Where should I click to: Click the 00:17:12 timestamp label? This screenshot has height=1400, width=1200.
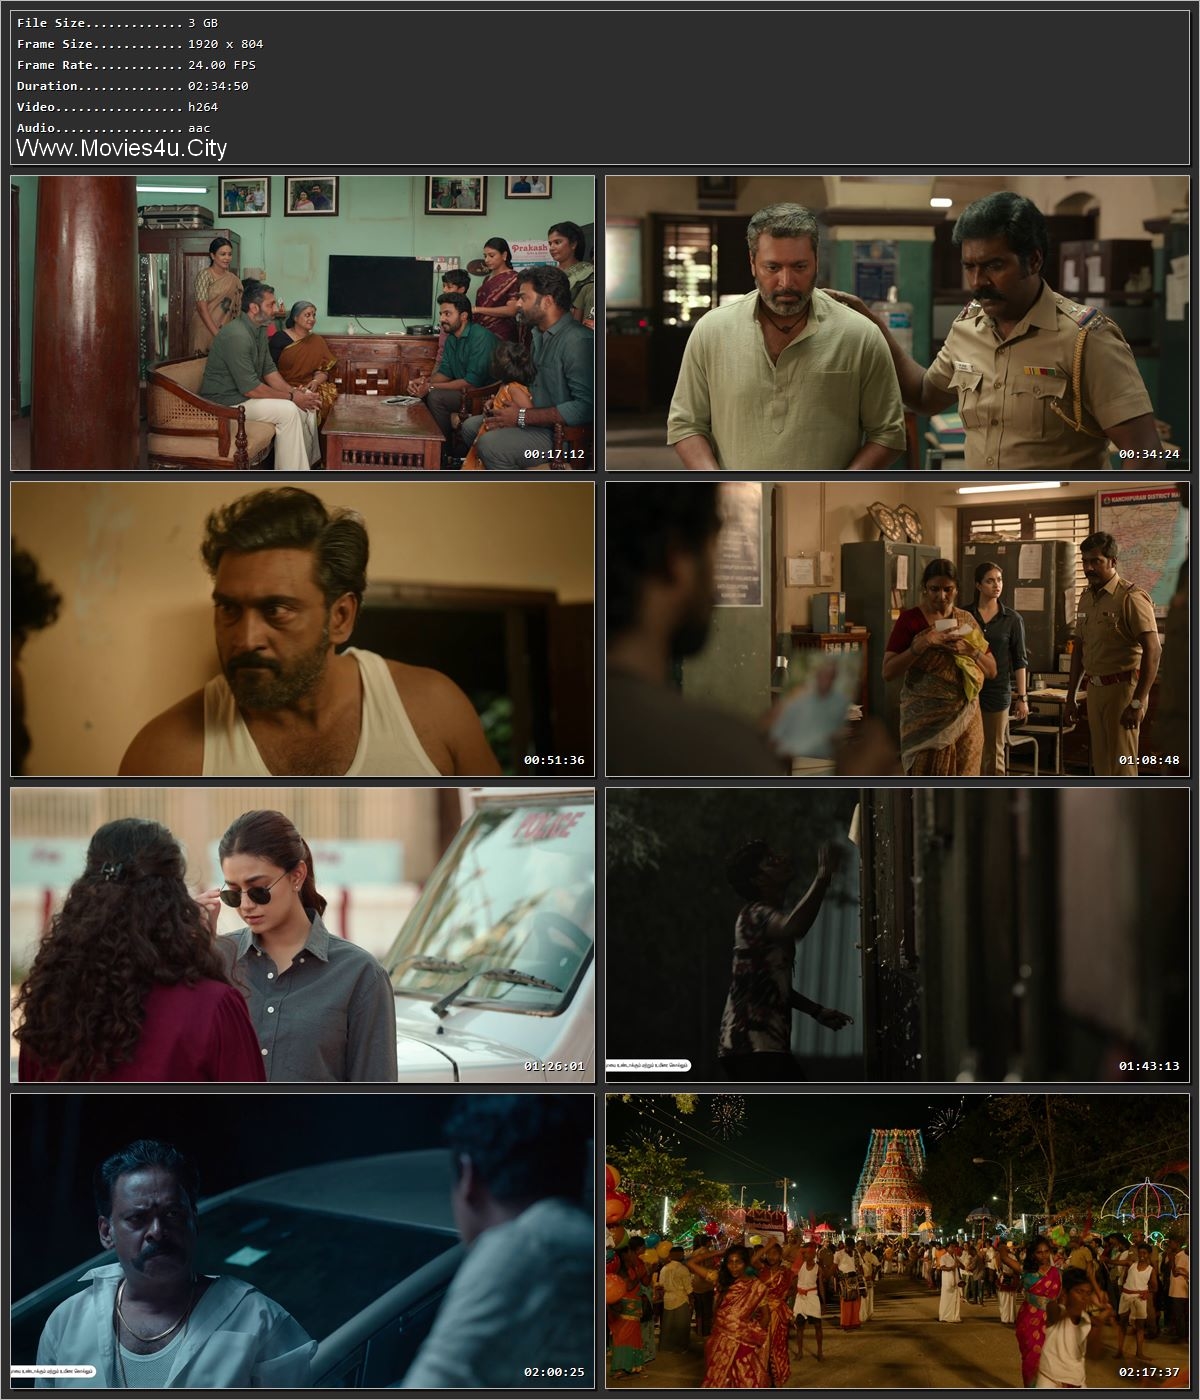point(556,451)
